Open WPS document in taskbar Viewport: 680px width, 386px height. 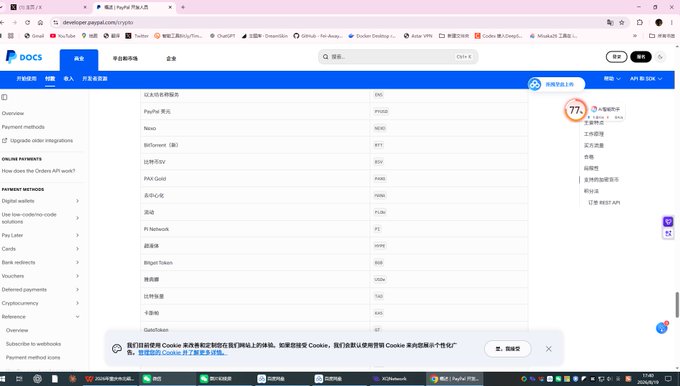tap(110, 379)
